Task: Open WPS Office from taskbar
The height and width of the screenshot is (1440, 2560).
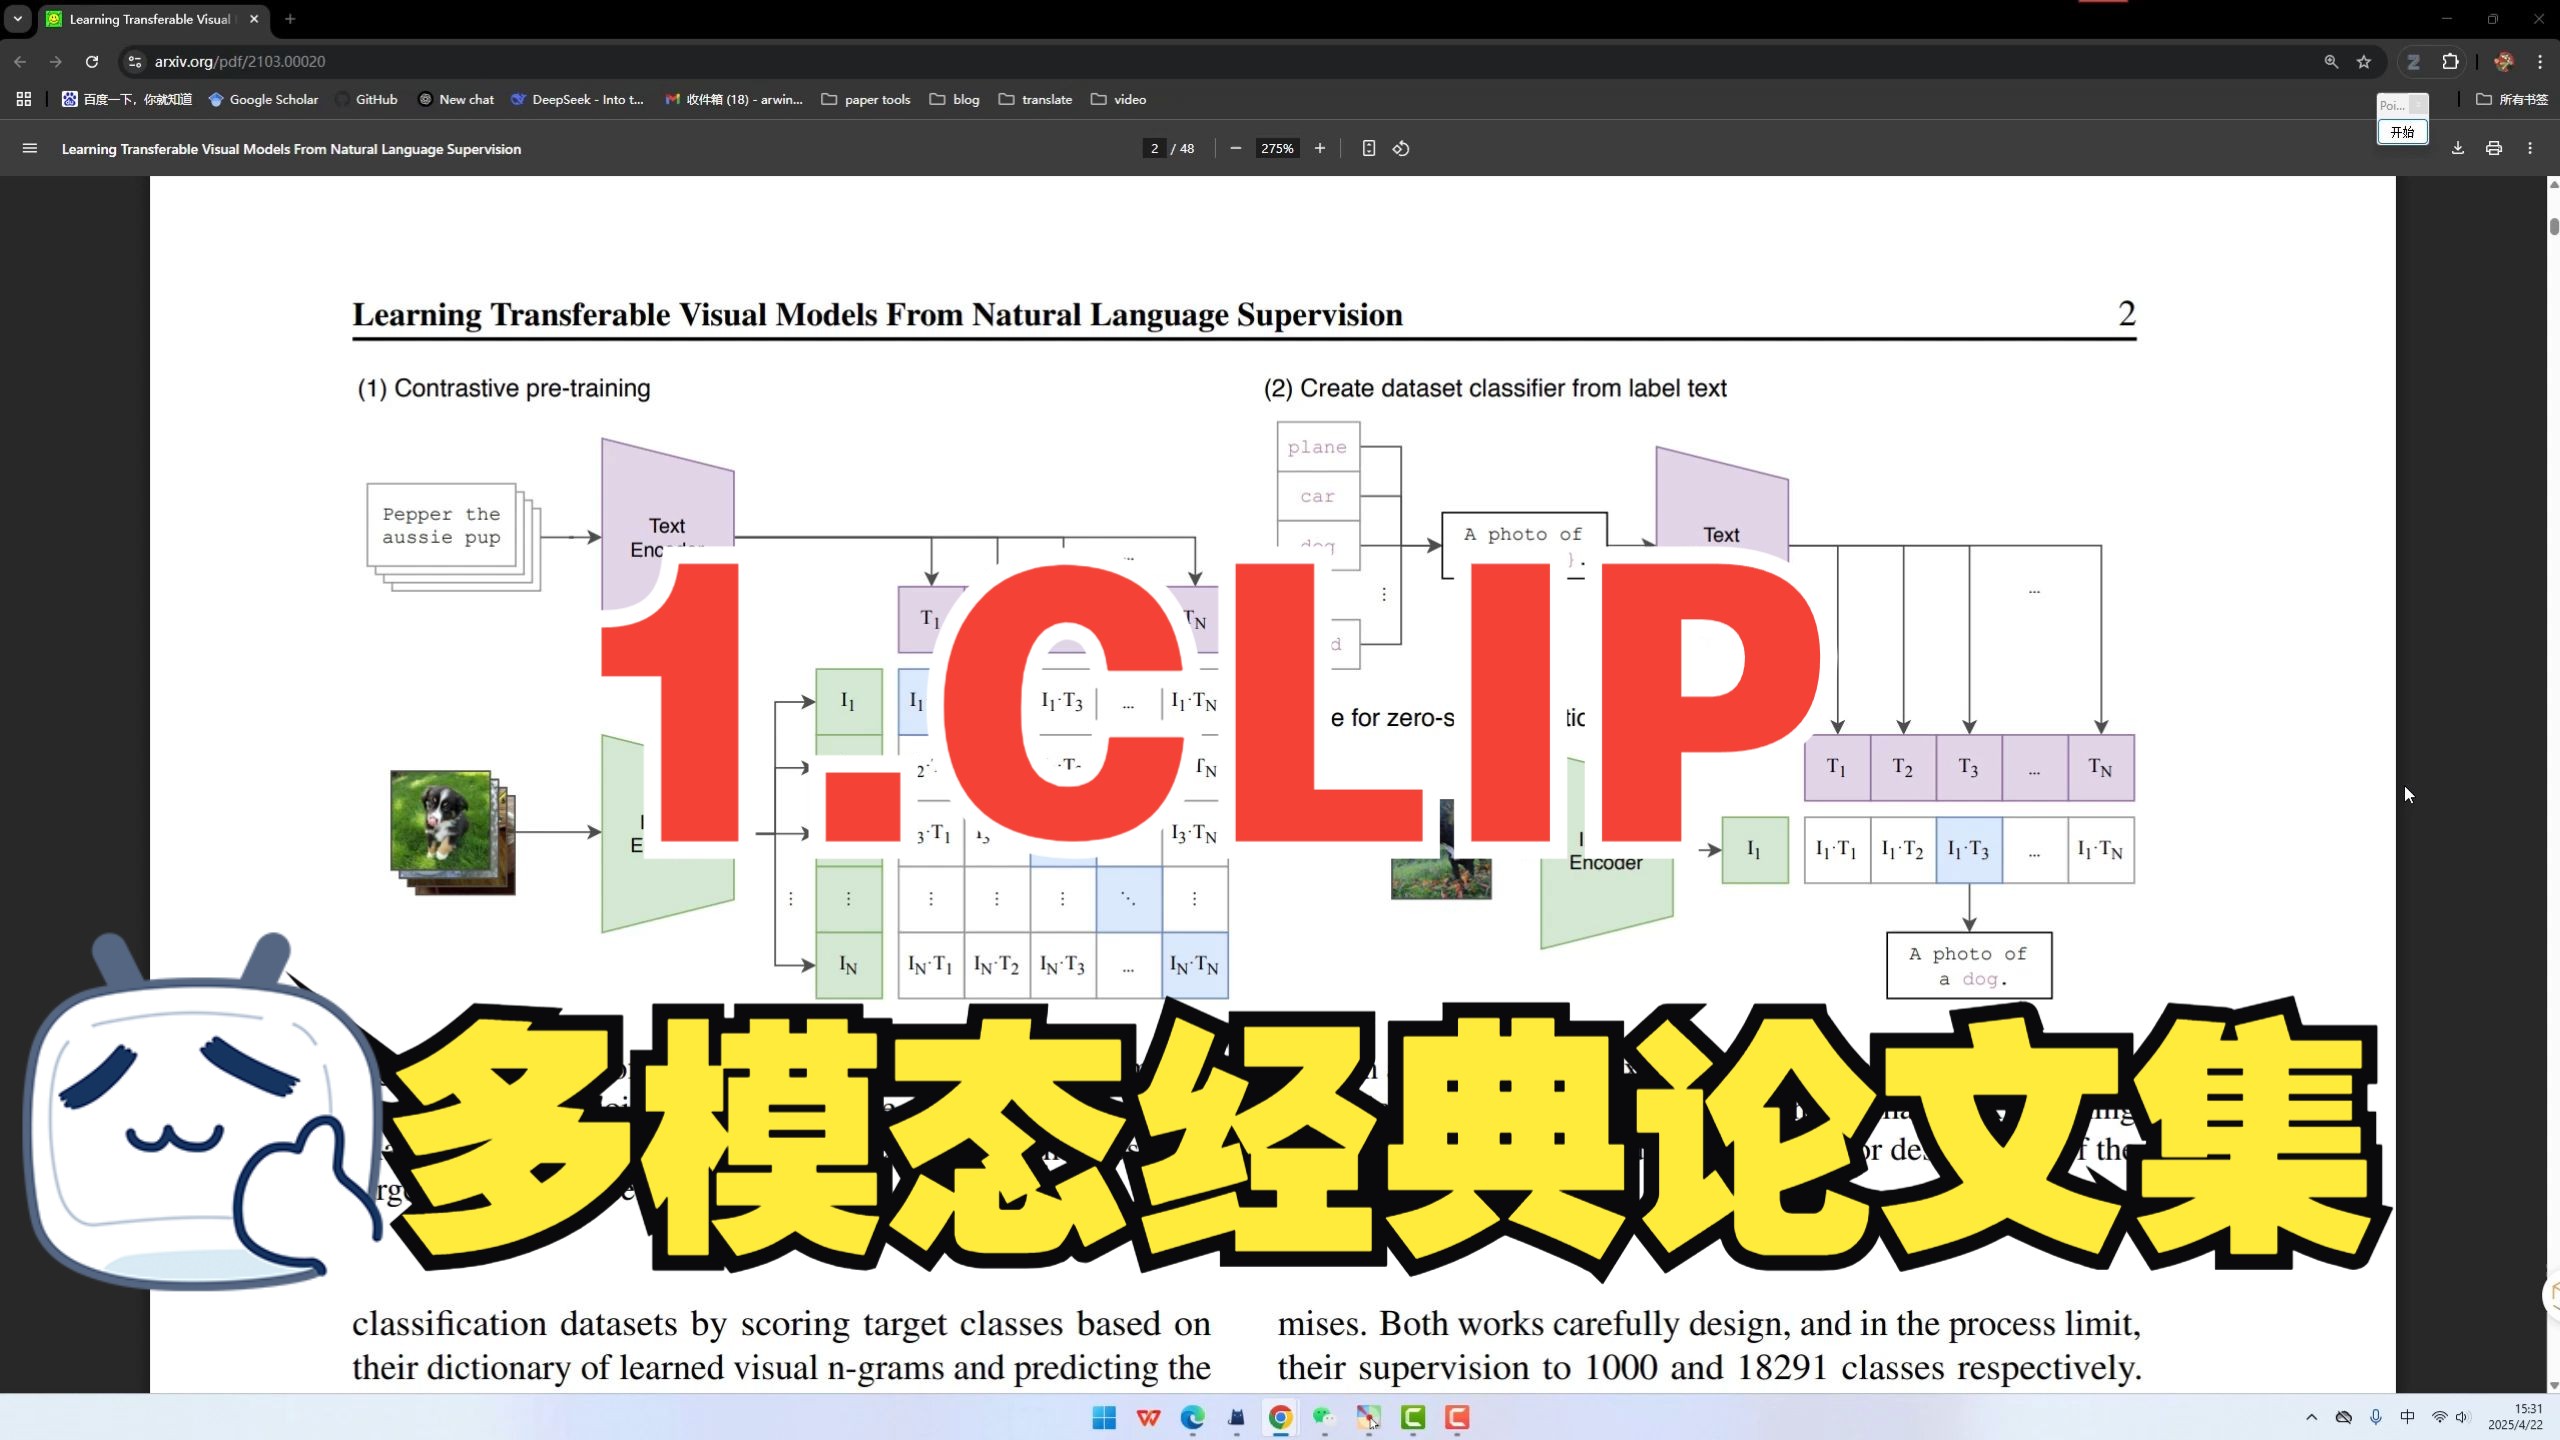Action: 1148,1417
